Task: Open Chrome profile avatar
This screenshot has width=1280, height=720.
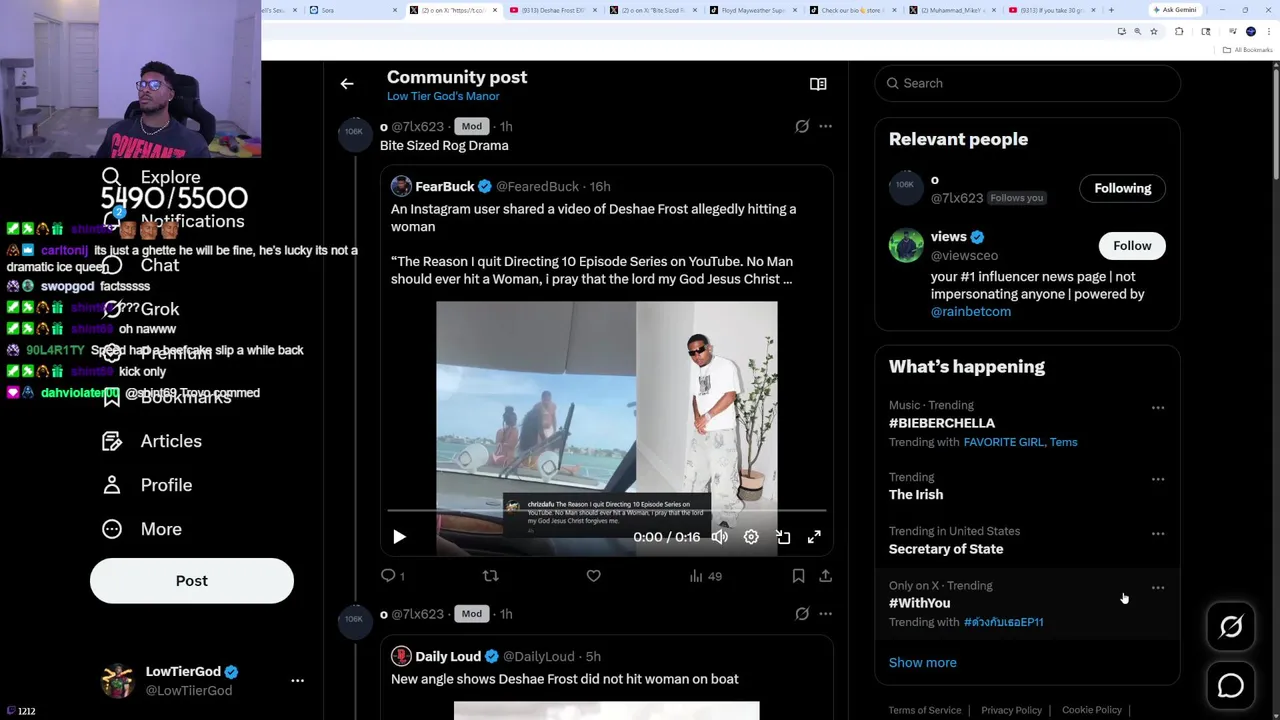Action: point(1251,32)
